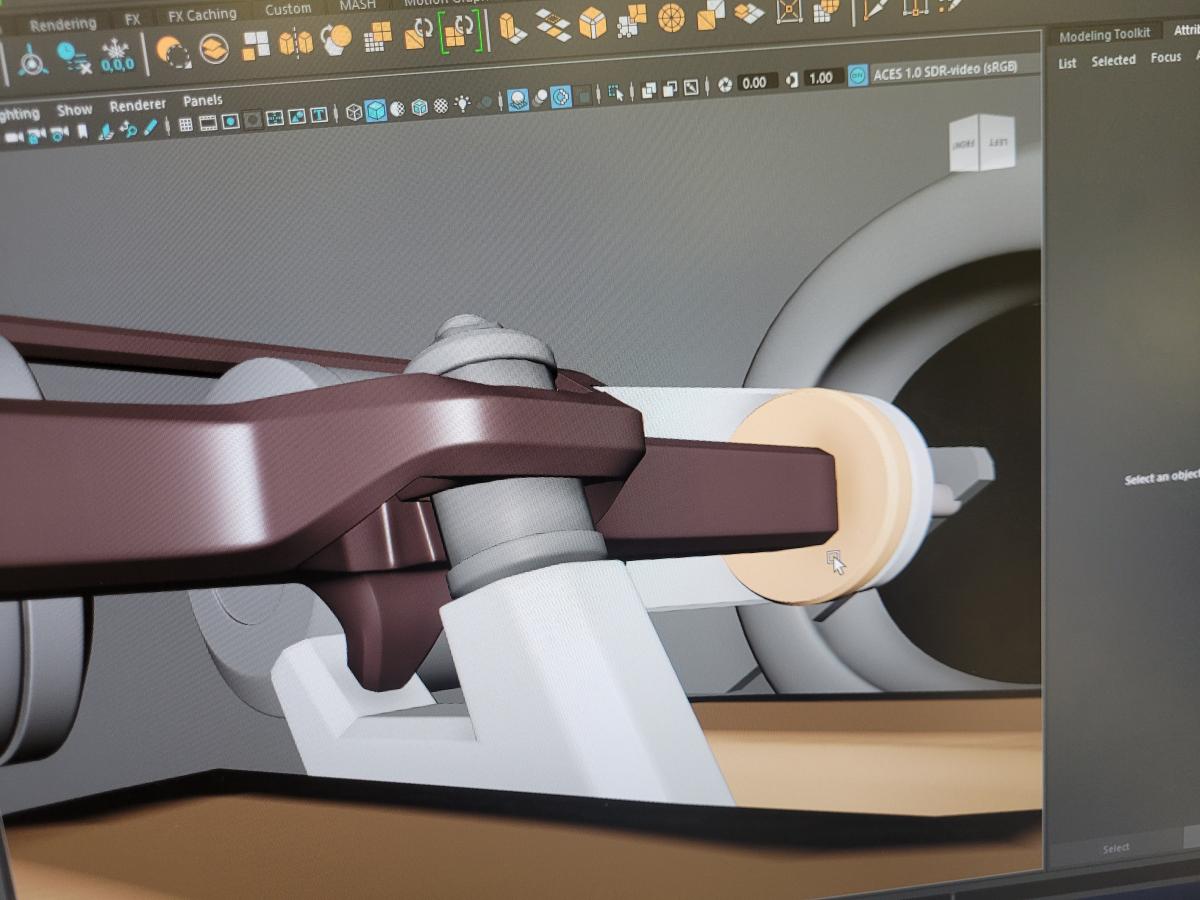Open the List menu in Attribute Editor
The image size is (1200, 900).
pyautogui.click(x=1067, y=63)
